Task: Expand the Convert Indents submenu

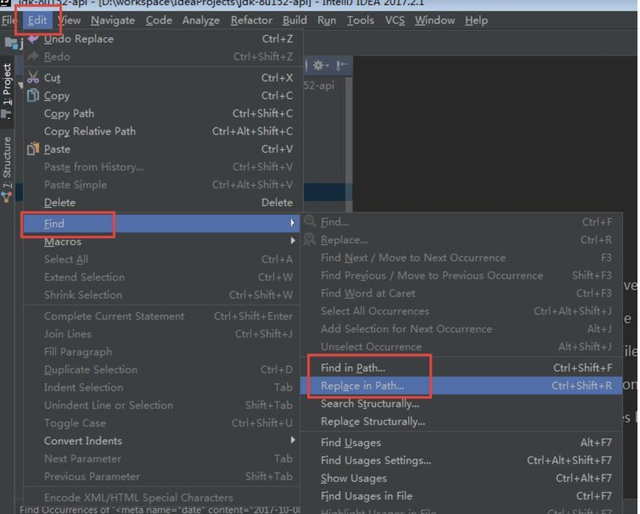Action: point(162,441)
